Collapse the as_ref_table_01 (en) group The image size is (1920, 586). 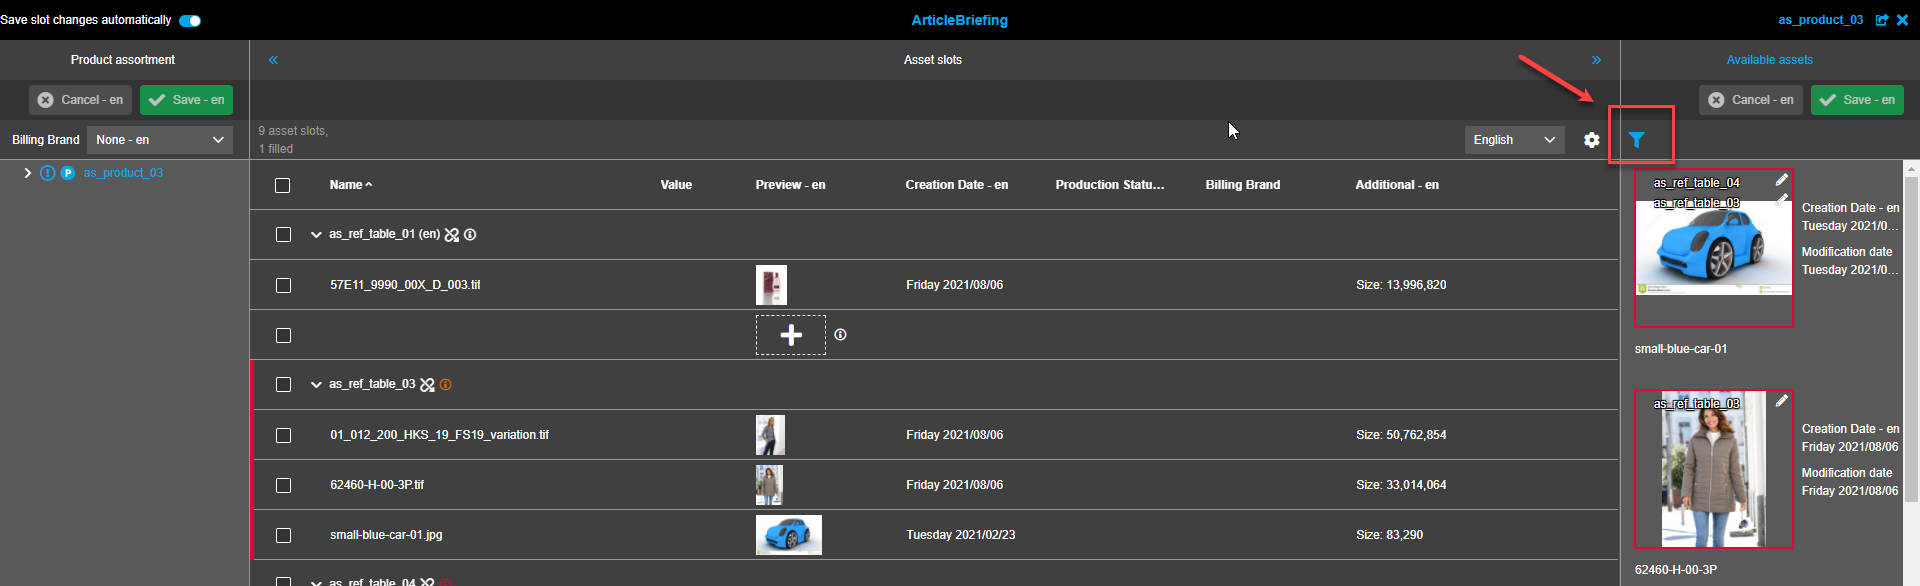(x=316, y=235)
